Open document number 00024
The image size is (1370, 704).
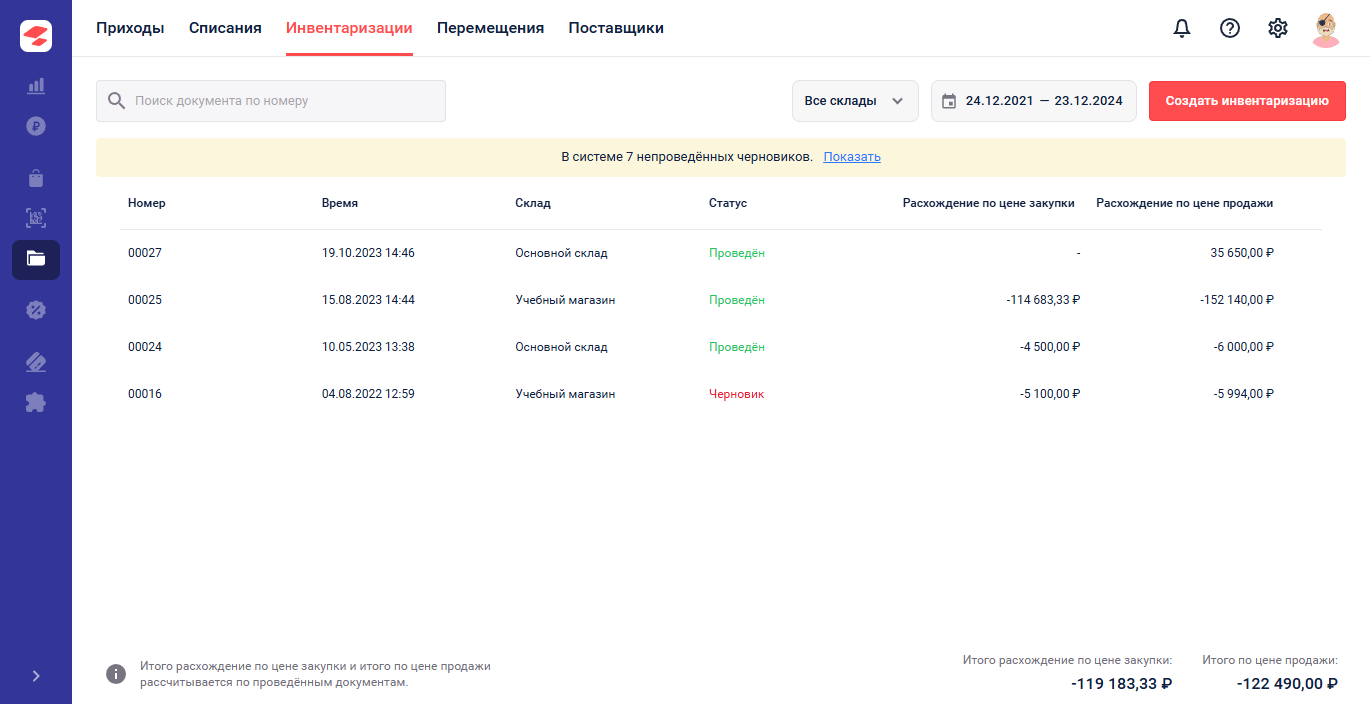coord(145,347)
